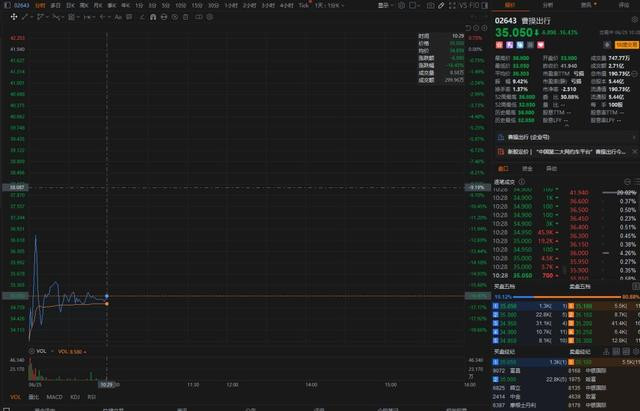Click the undo arrow above the chart
Screen dimensions: 640x411
pos(468,28)
